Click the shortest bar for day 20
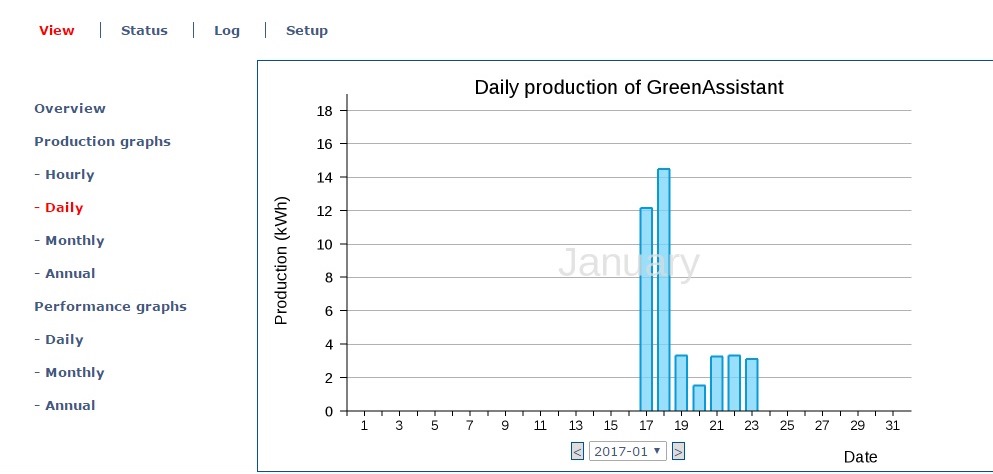This screenshot has height=474, width=993. (x=699, y=398)
